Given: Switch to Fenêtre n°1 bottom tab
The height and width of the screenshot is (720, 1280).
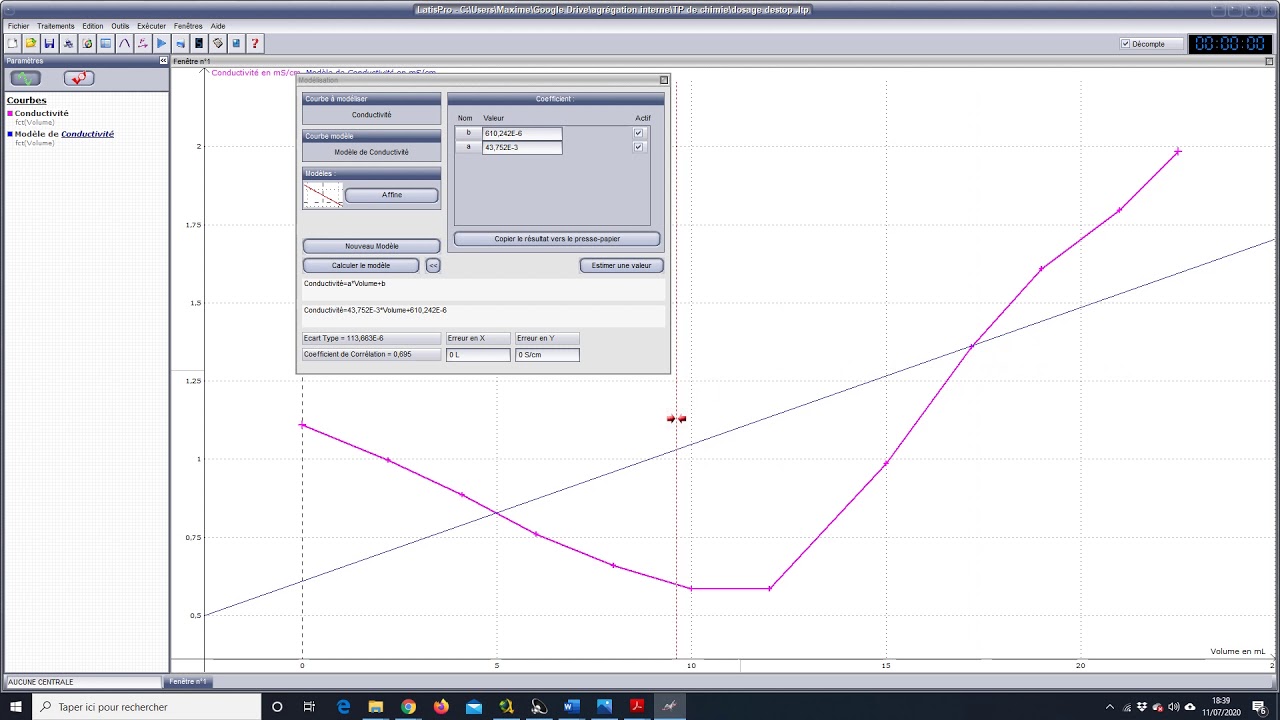Looking at the screenshot, I should (188, 682).
